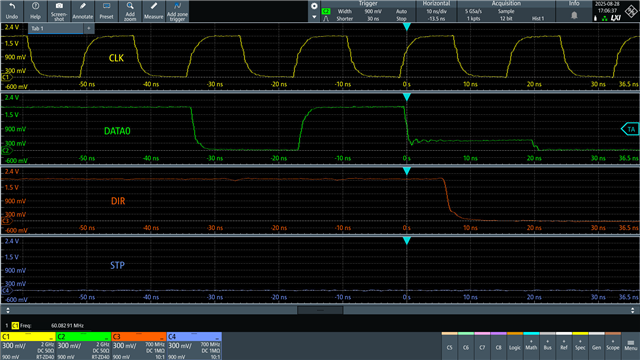Open the Menu button at bottom right
The image size is (640, 360).
tap(631, 345)
